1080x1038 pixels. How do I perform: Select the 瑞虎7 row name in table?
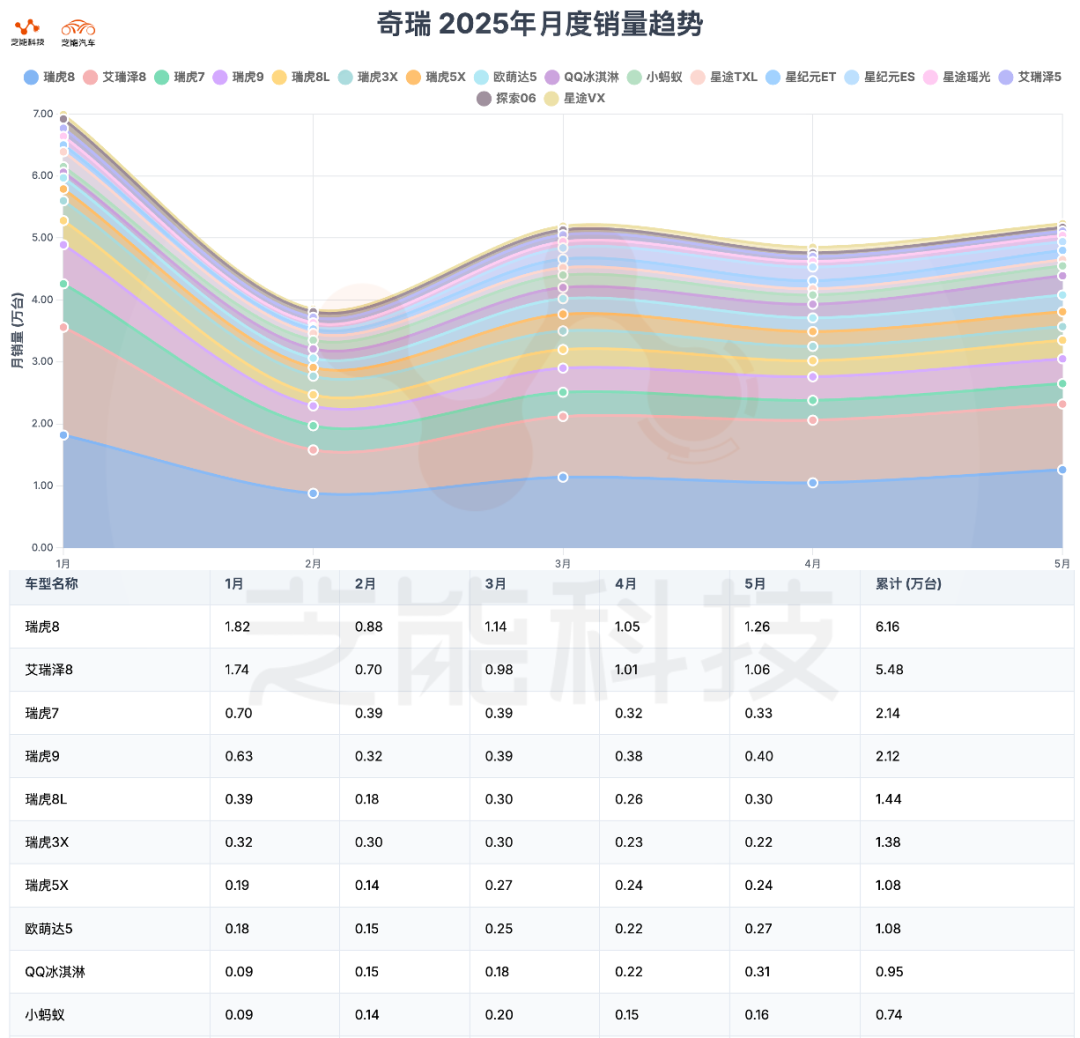tap(42, 713)
